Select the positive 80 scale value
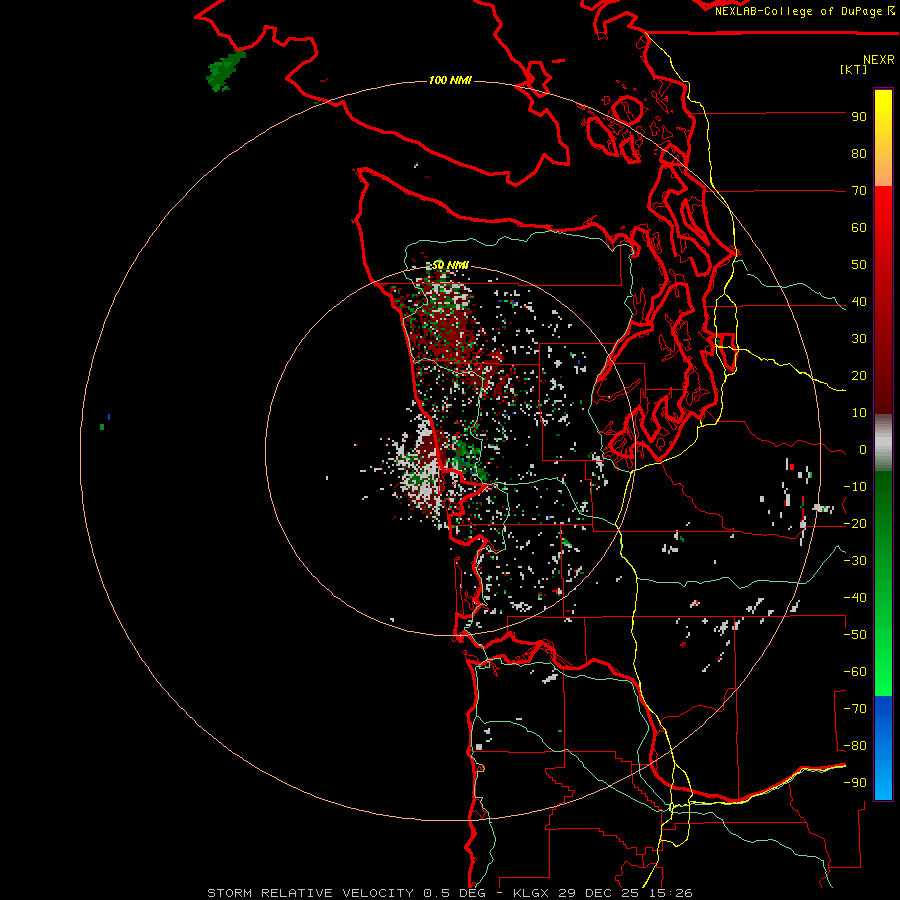900x900 pixels. tap(859, 154)
